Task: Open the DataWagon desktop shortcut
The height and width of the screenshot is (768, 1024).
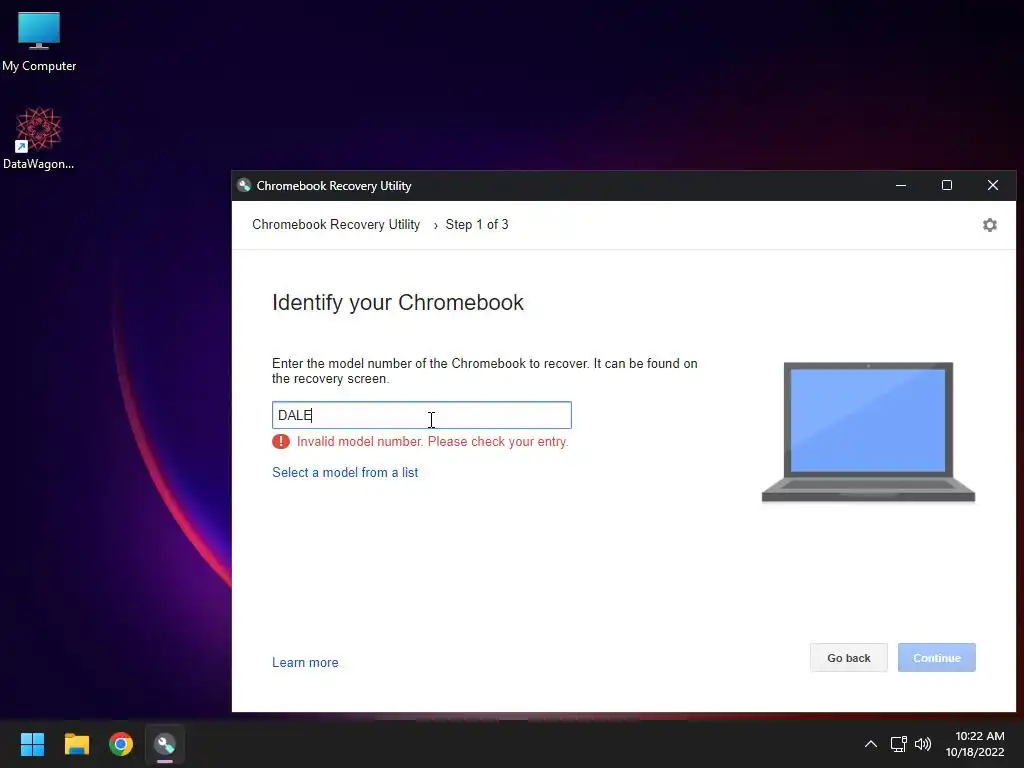Action: point(39,138)
